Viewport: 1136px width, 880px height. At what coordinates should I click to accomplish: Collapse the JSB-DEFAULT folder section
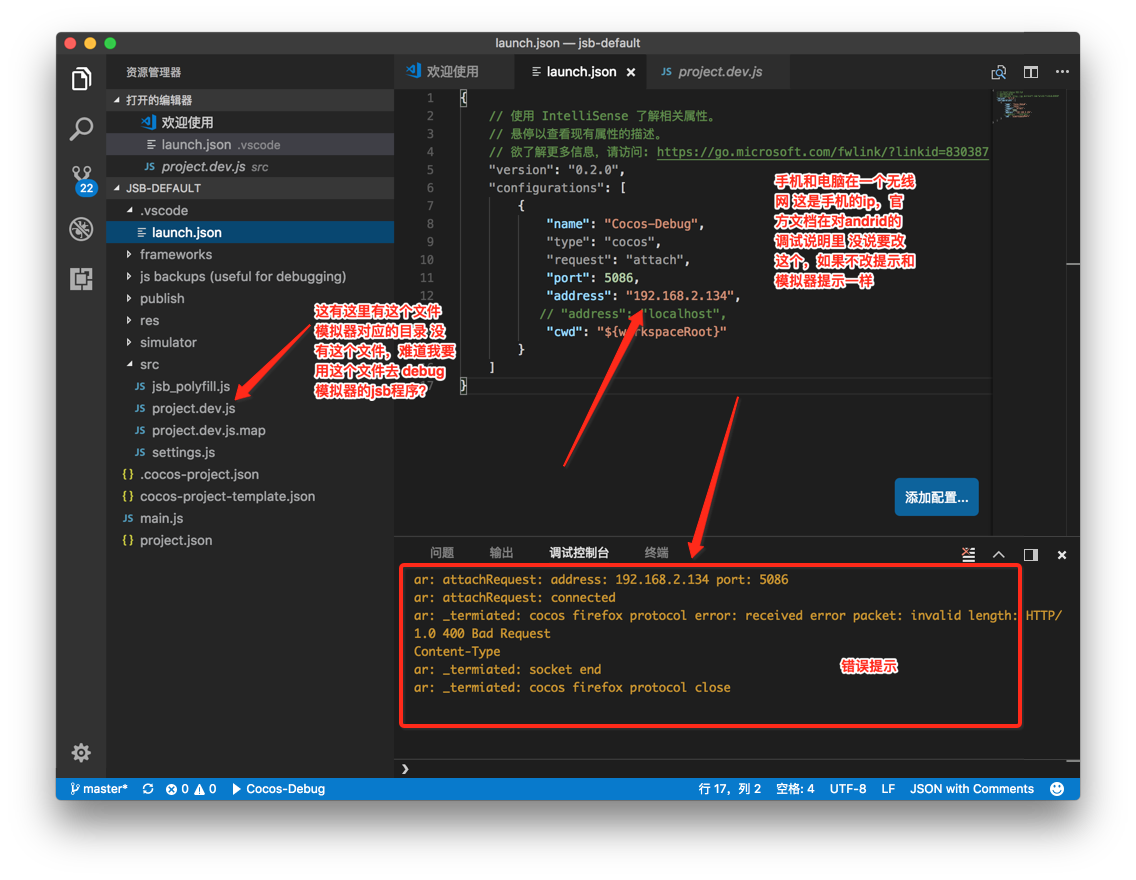coord(117,188)
